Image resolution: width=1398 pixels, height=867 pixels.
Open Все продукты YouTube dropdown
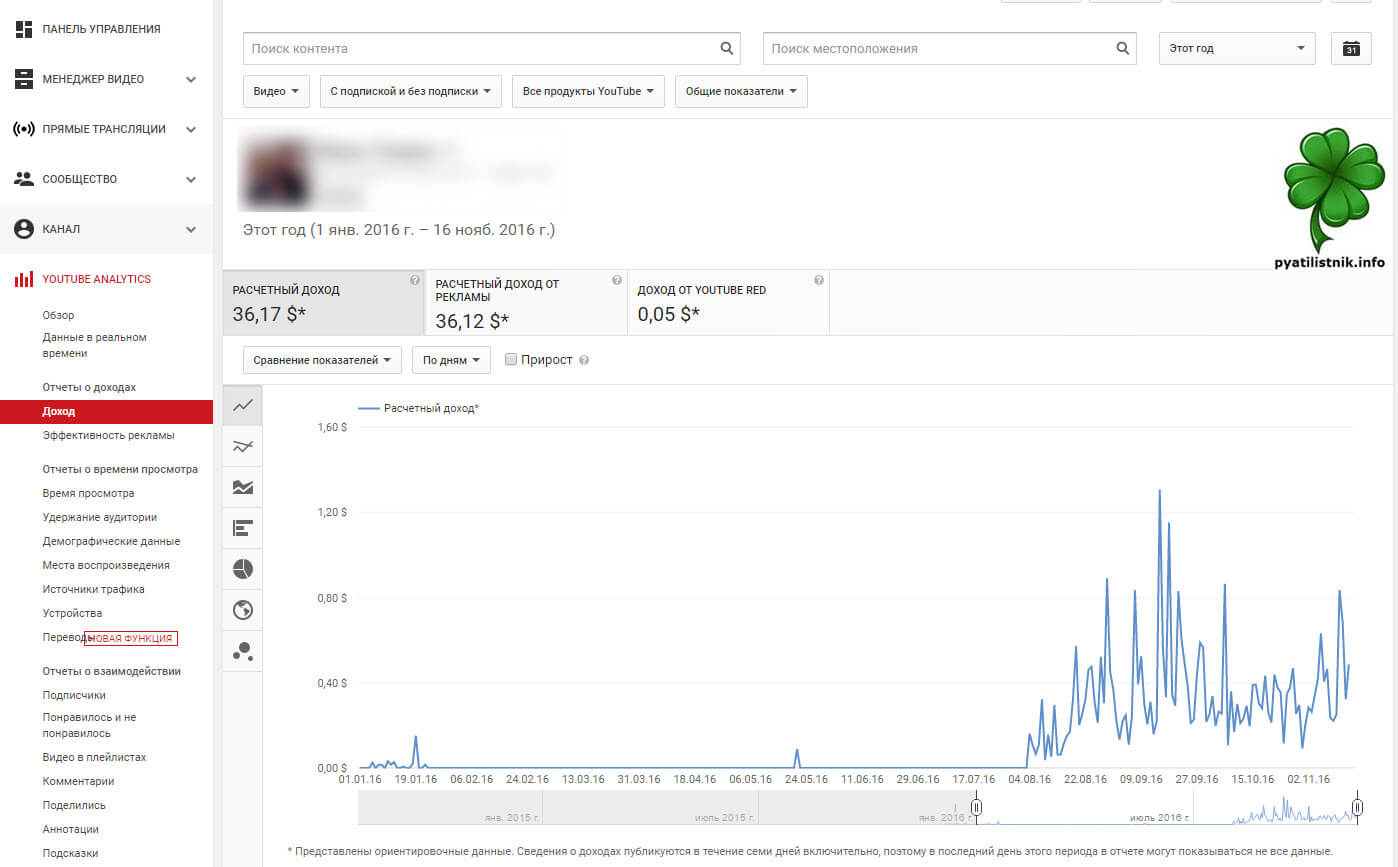[x=588, y=91]
